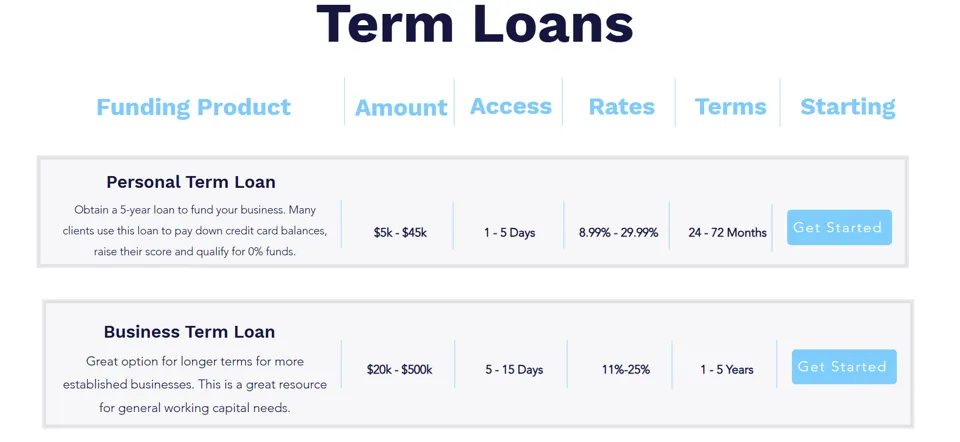Click the 1 - 5 Years term value
The width and height of the screenshot is (960, 442).
point(726,370)
